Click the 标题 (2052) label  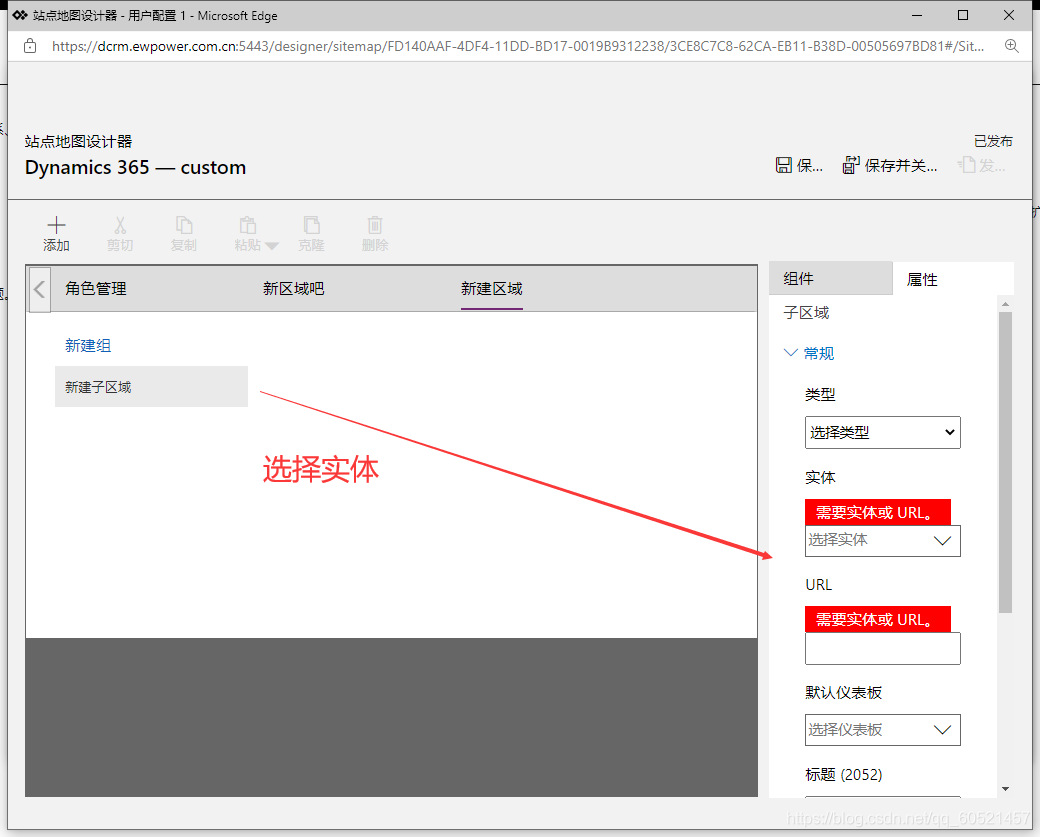tap(844, 775)
